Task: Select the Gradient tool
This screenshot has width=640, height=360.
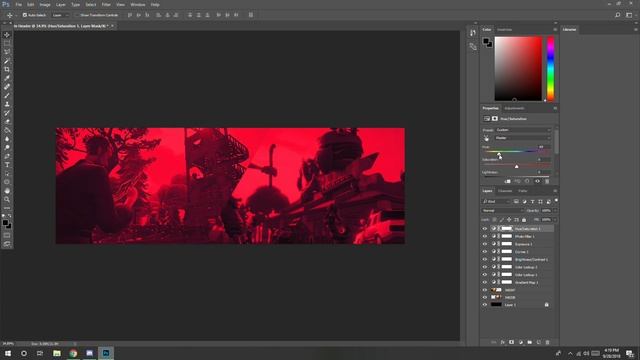Action: pos(7,130)
